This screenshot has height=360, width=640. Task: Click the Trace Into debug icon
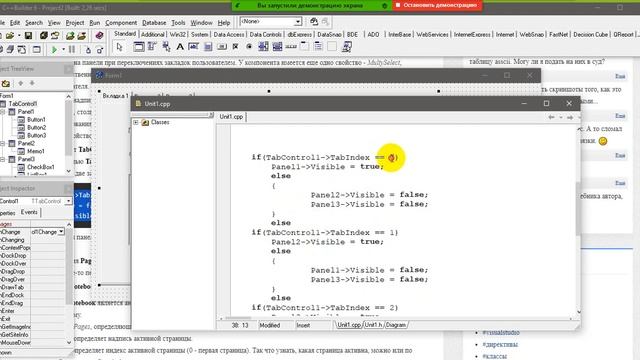[x=88, y=50]
